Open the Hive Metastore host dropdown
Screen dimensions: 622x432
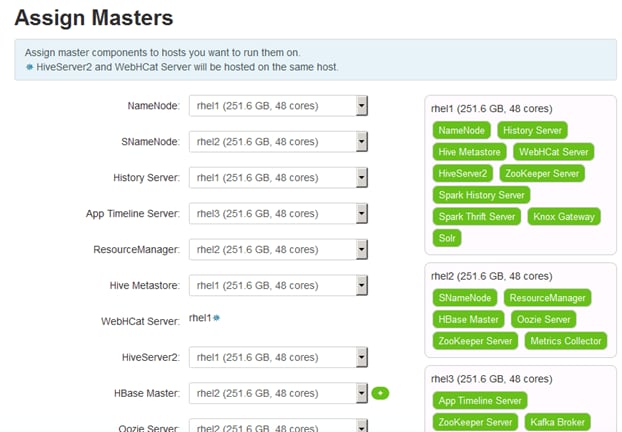coord(278,285)
